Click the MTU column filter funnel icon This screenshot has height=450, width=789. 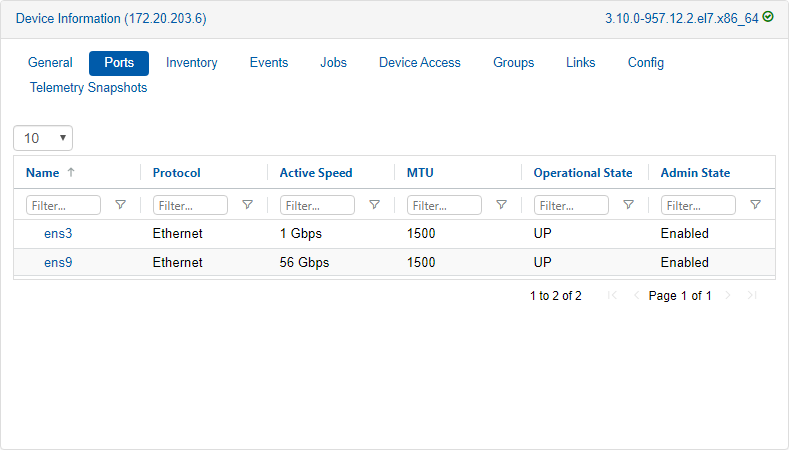tap(501, 205)
